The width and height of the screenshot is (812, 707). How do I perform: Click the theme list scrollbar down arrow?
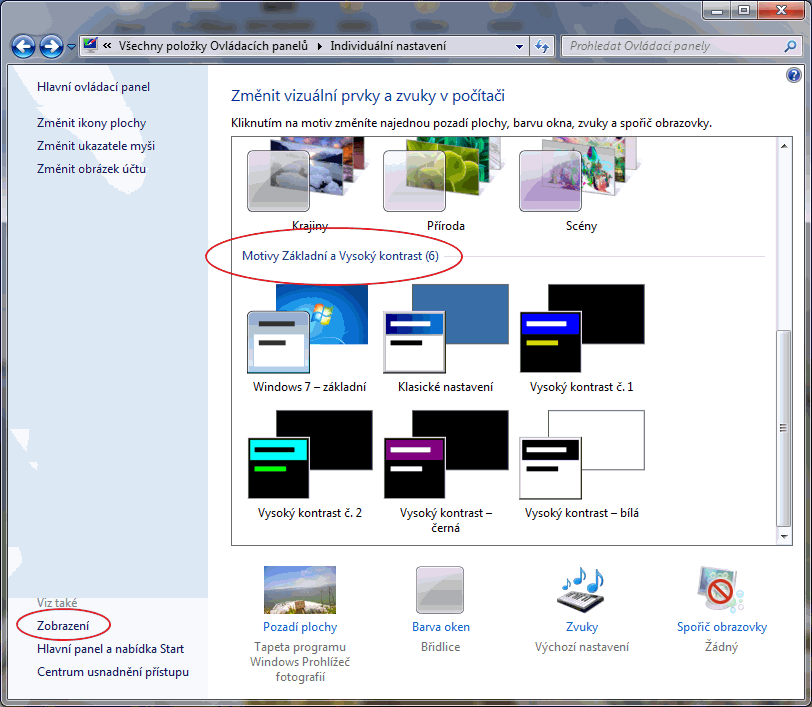tap(784, 537)
